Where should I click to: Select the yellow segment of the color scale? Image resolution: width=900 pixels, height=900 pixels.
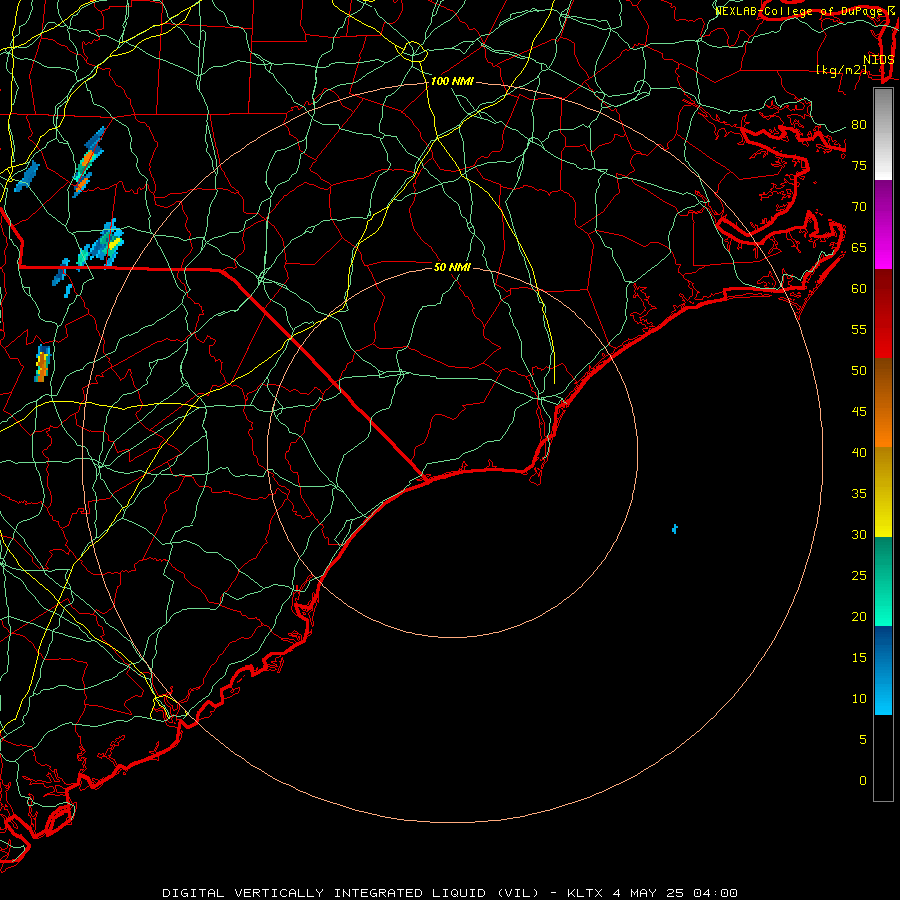[x=883, y=492]
